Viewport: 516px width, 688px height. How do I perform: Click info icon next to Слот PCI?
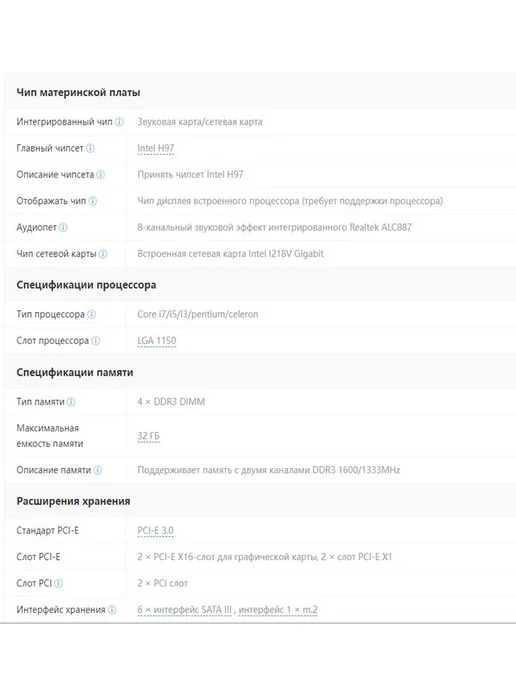tap(58, 583)
